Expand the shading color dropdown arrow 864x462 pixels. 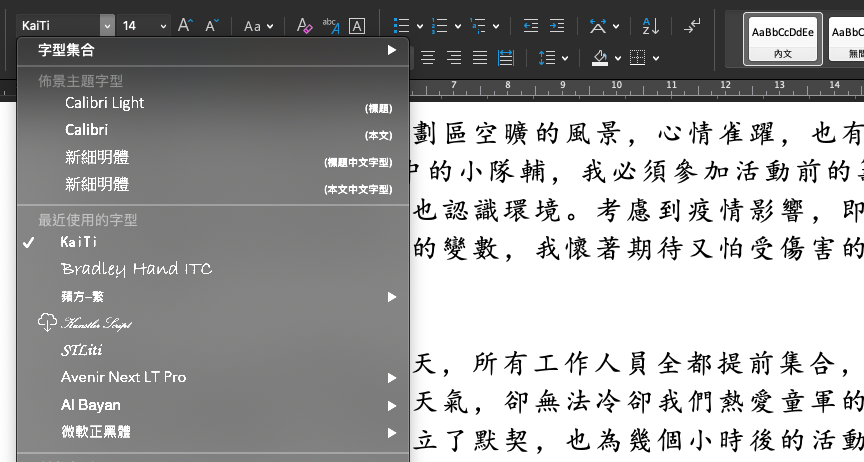coord(618,58)
